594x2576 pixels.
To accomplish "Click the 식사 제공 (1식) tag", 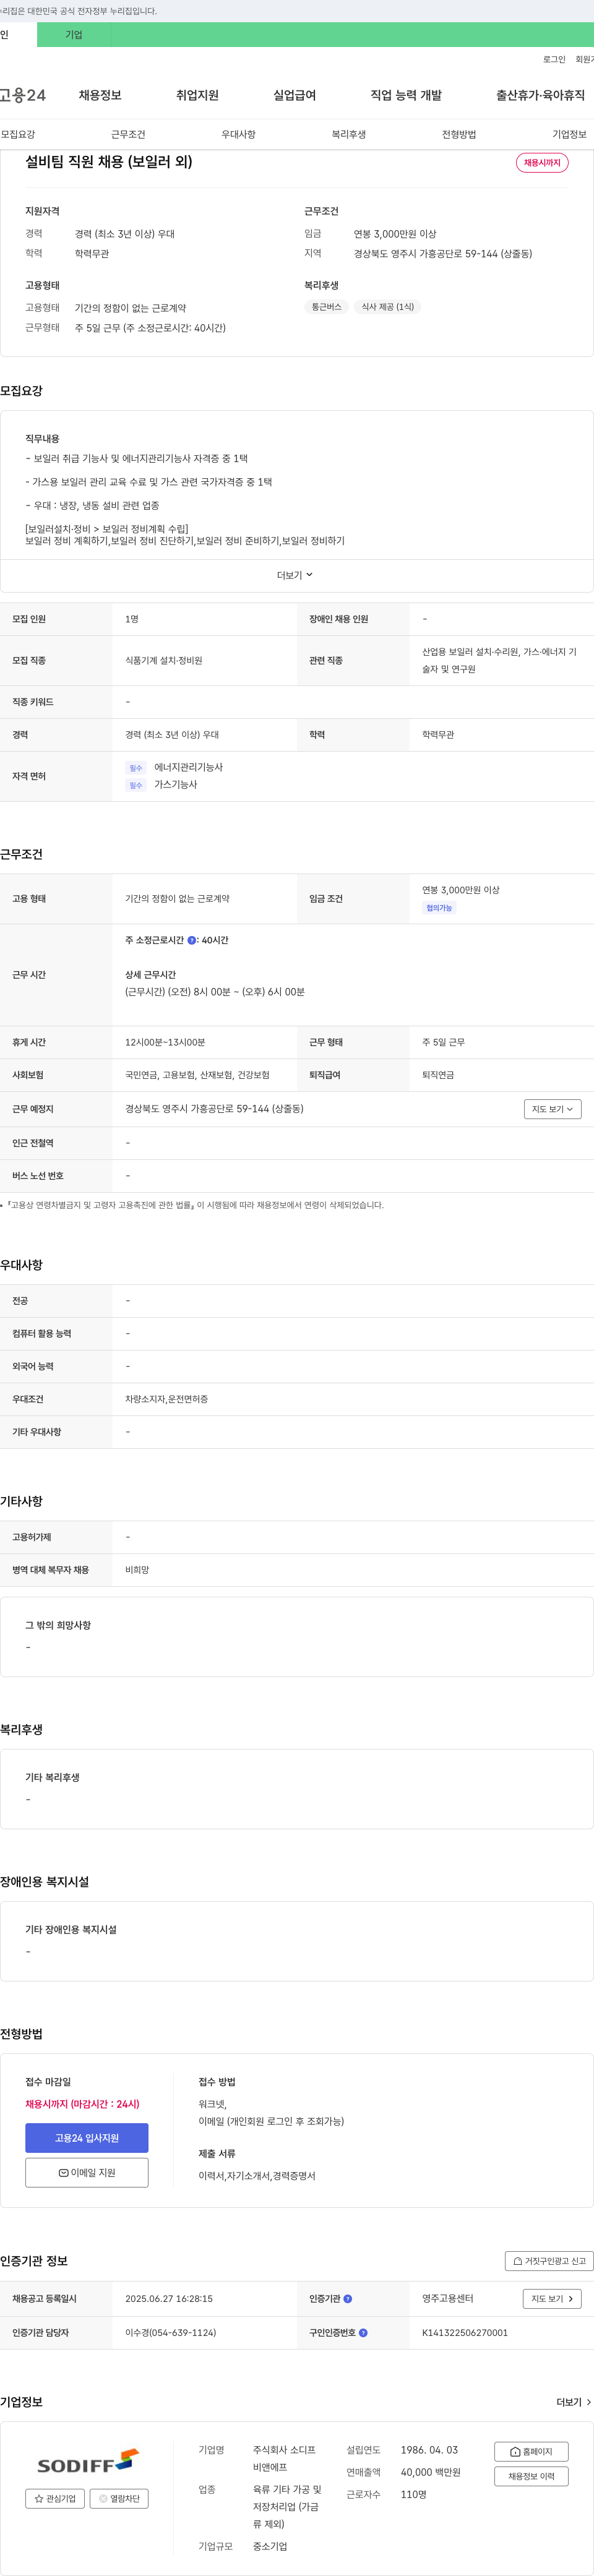I will coord(387,307).
